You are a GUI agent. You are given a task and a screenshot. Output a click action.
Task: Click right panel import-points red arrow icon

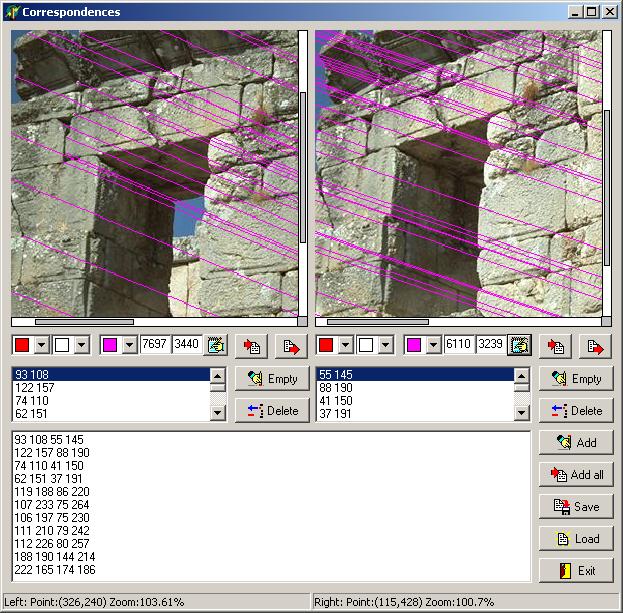[x=555, y=346]
